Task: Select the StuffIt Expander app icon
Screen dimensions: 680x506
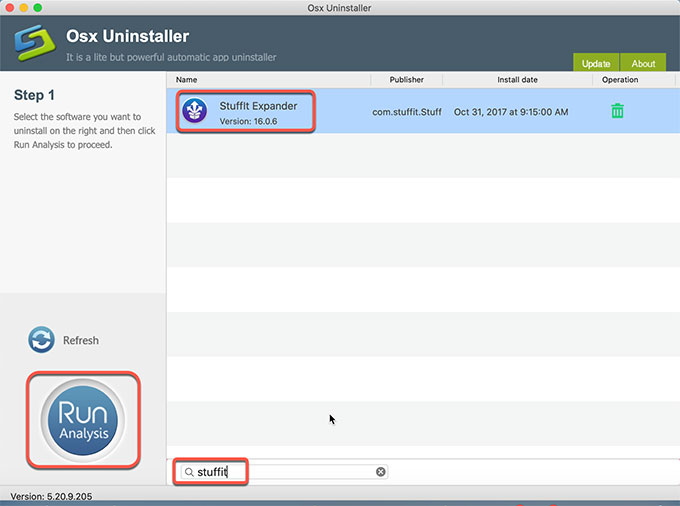Action: [194, 111]
